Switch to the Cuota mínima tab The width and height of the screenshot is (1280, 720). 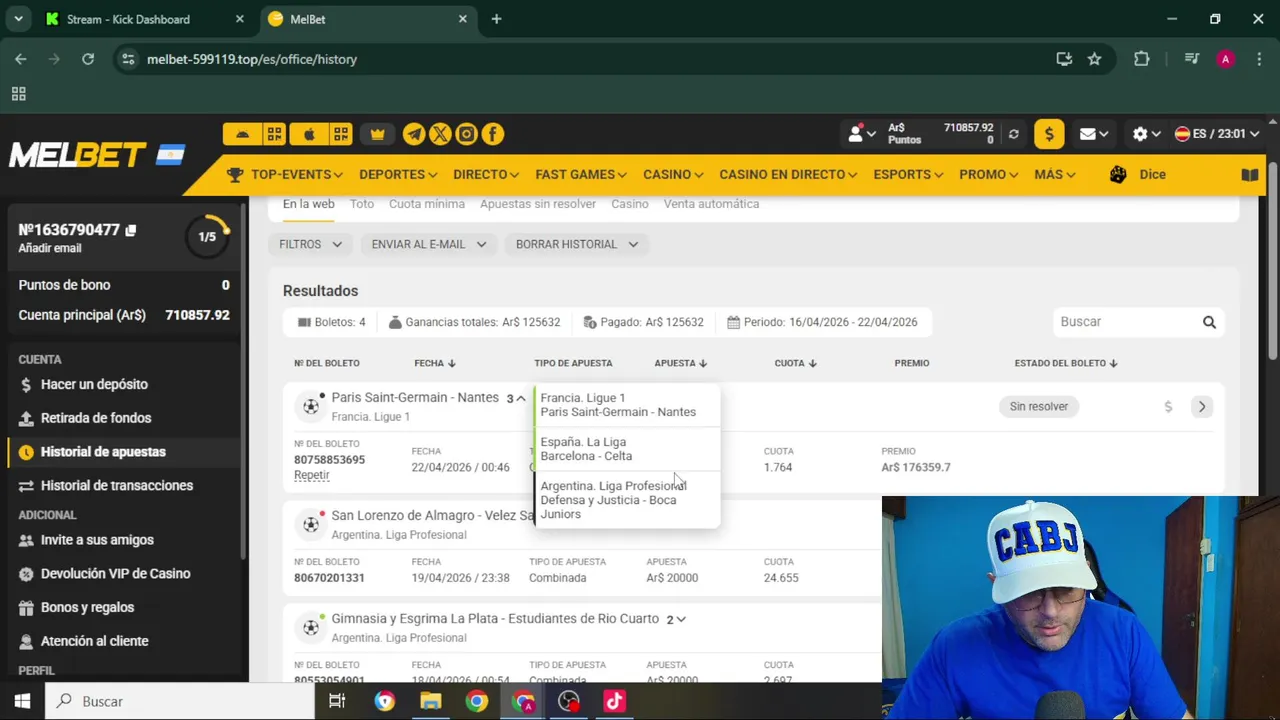(427, 204)
